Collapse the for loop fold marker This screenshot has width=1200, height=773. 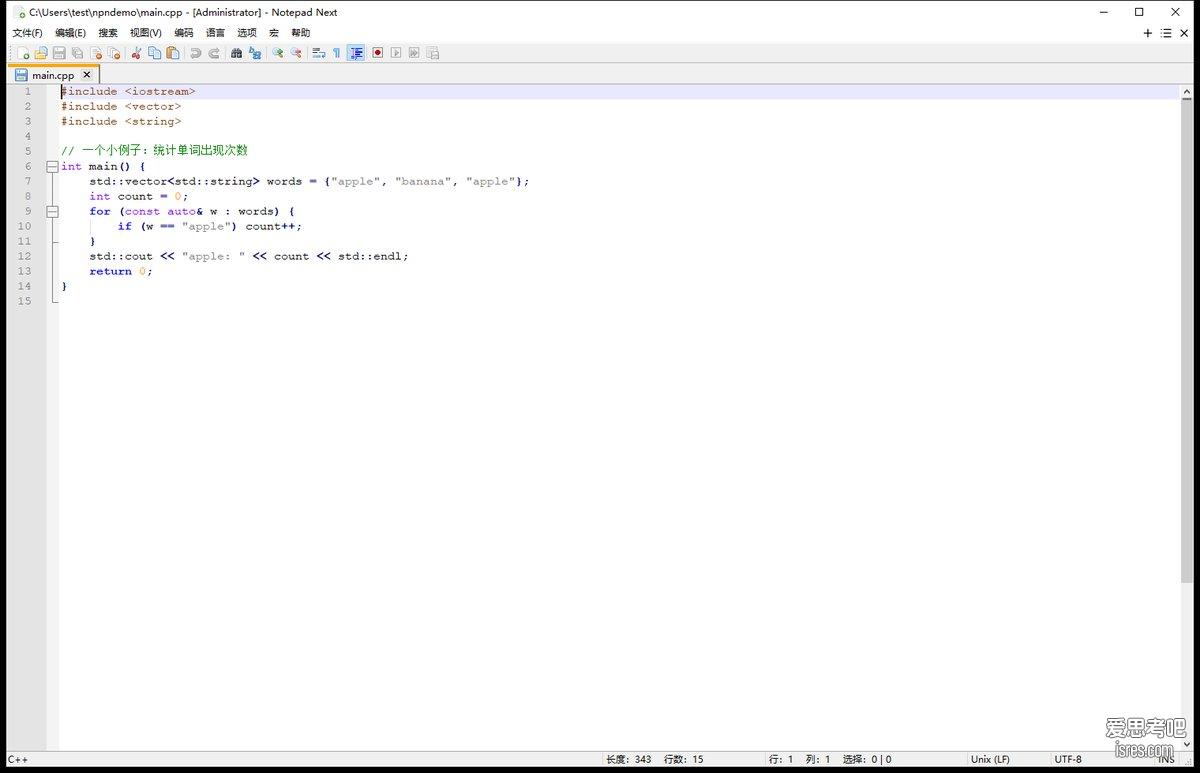[x=52, y=211]
